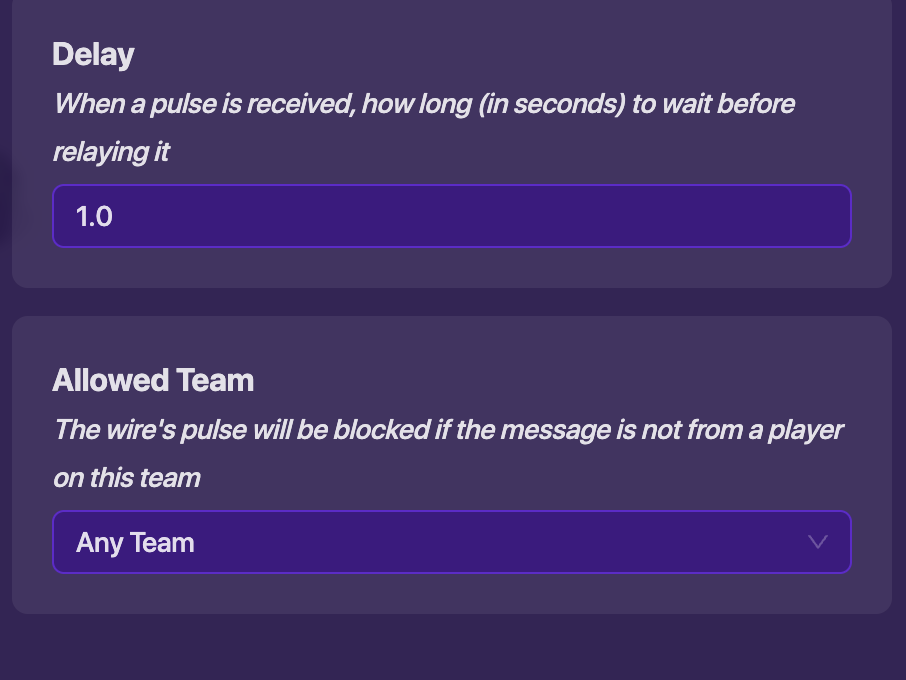Click the gap between Delay and Allowed Team cards
Screen dimensions: 906x680
coord(451,302)
